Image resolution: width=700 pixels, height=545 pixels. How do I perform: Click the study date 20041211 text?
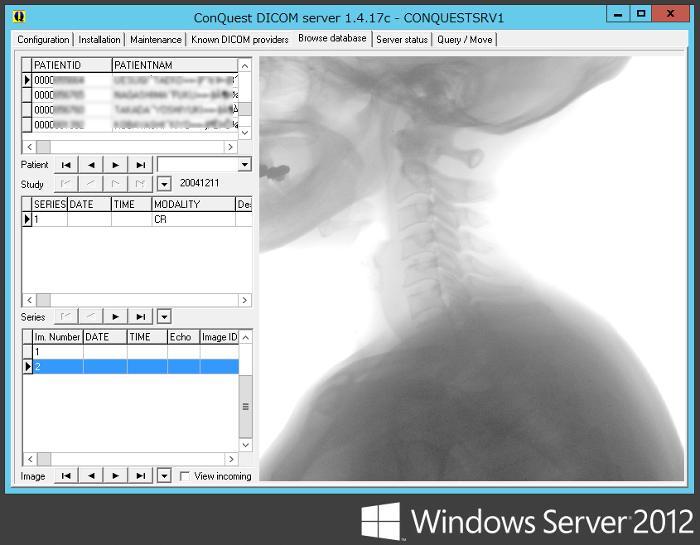pyautogui.click(x=200, y=183)
